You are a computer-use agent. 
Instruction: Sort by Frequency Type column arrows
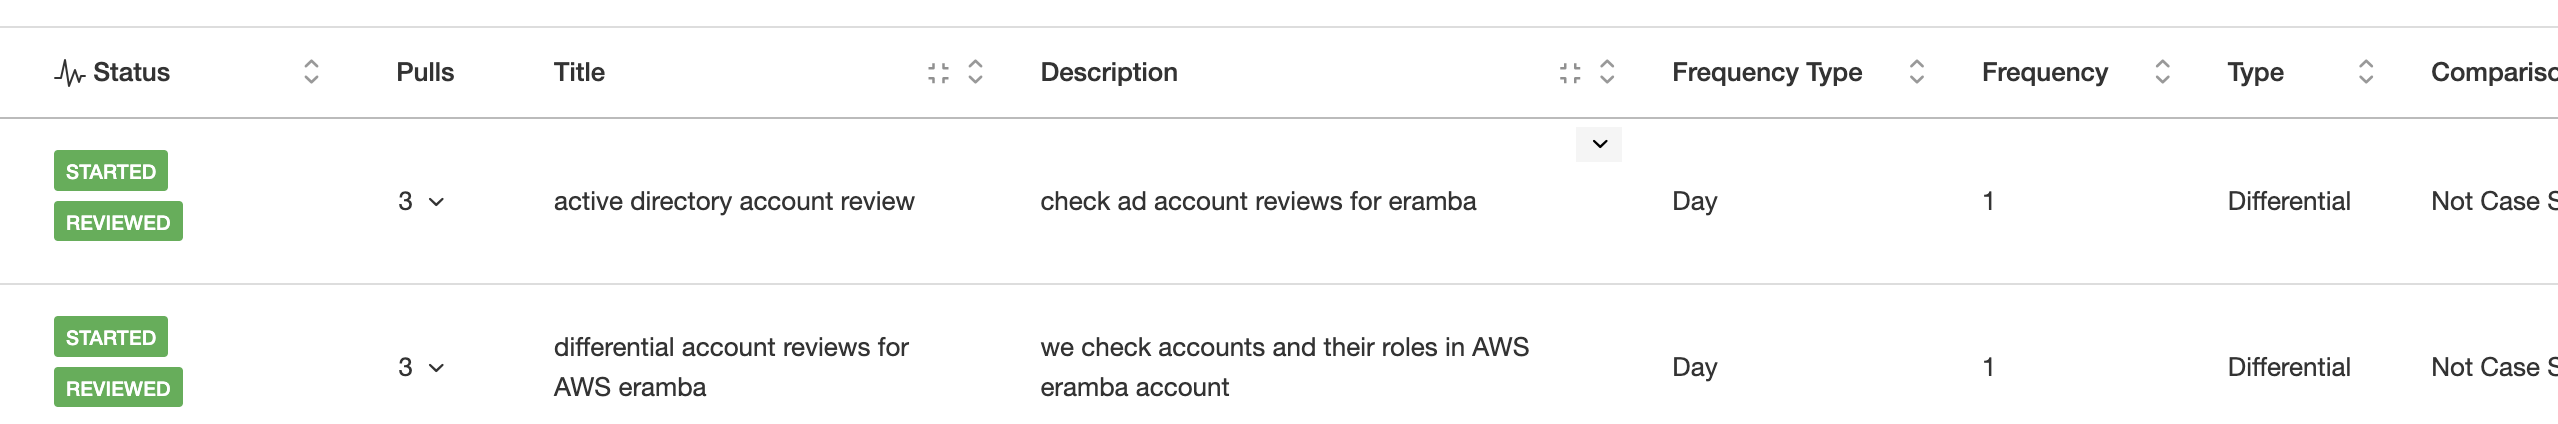click(1916, 72)
